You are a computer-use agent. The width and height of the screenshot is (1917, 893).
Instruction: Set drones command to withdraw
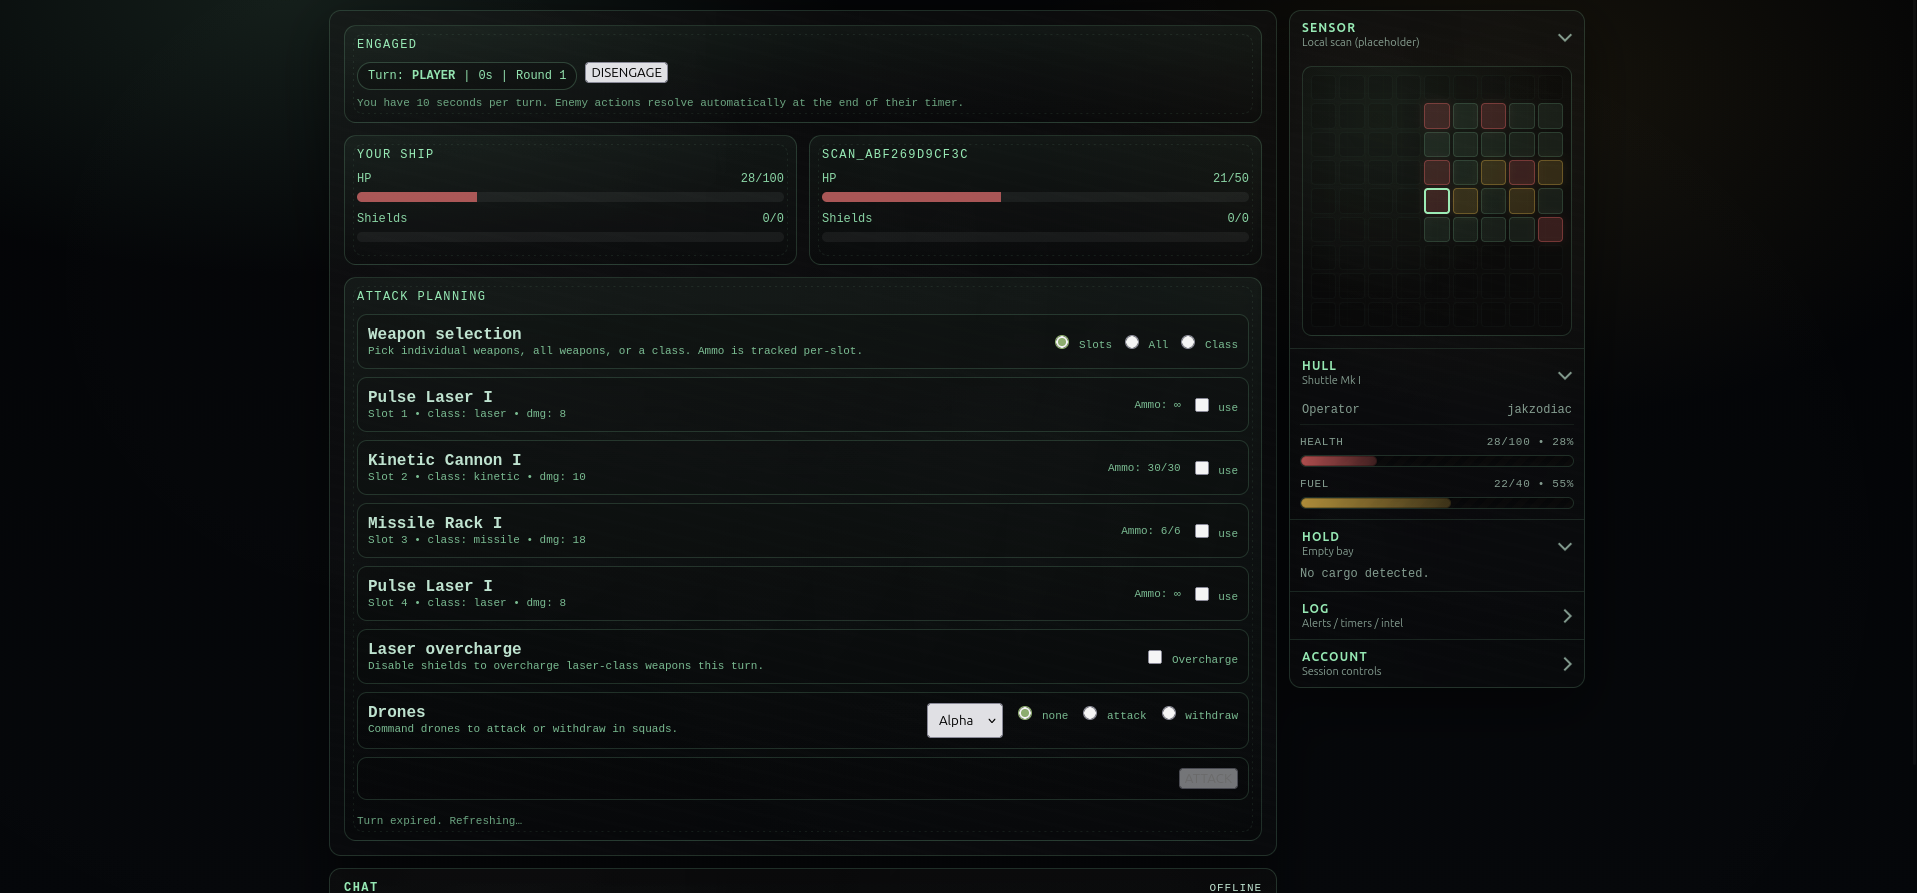point(1169,713)
